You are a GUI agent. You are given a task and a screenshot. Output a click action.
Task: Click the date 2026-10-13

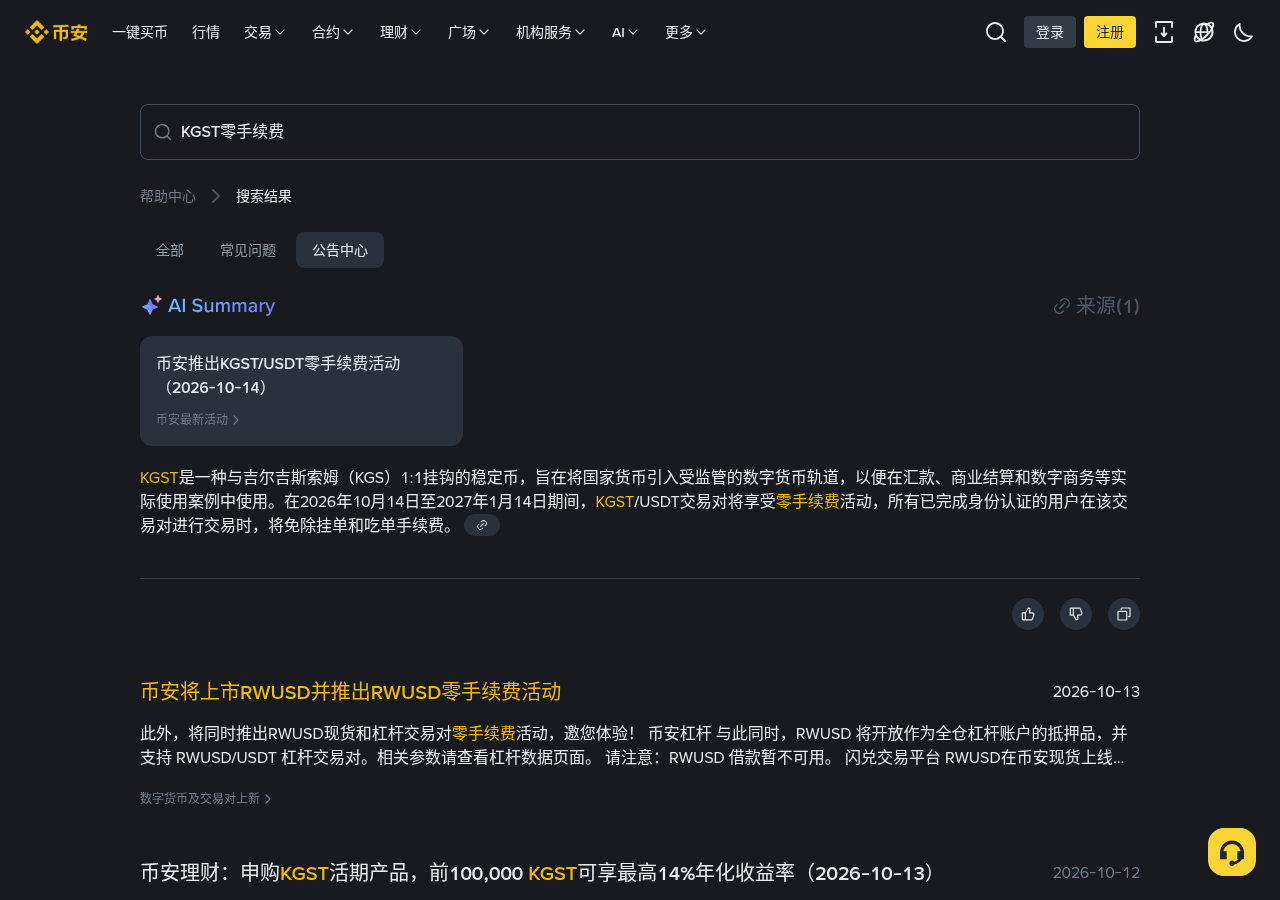click(x=1096, y=692)
